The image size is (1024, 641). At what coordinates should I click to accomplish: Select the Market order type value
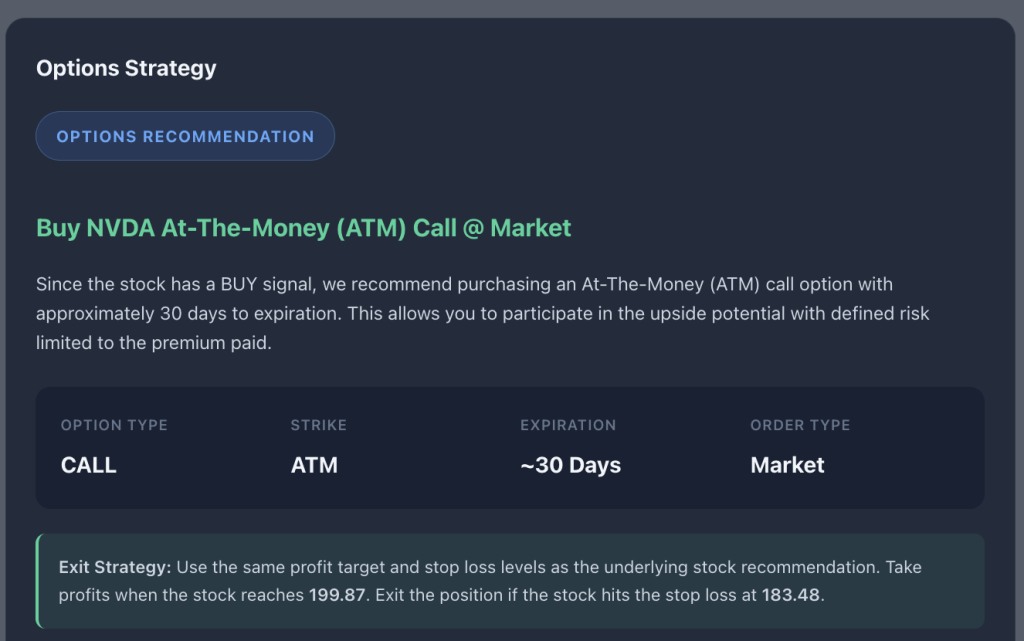[x=787, y=465]
